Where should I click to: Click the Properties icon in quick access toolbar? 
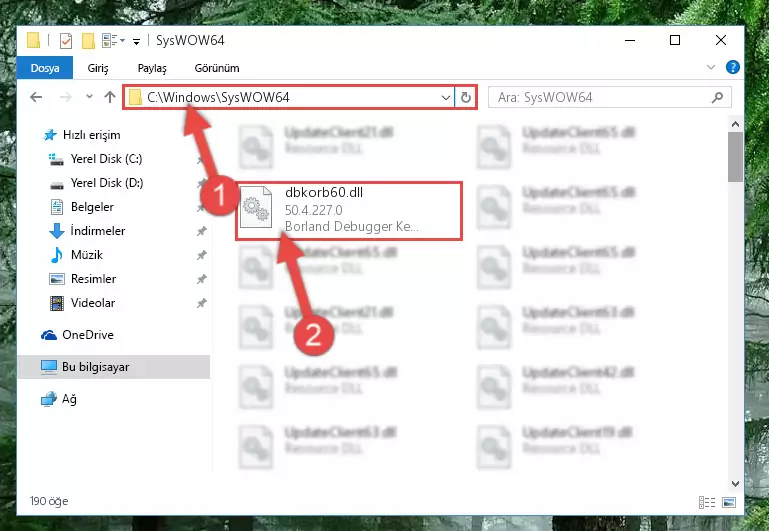(x=66, y=41)
